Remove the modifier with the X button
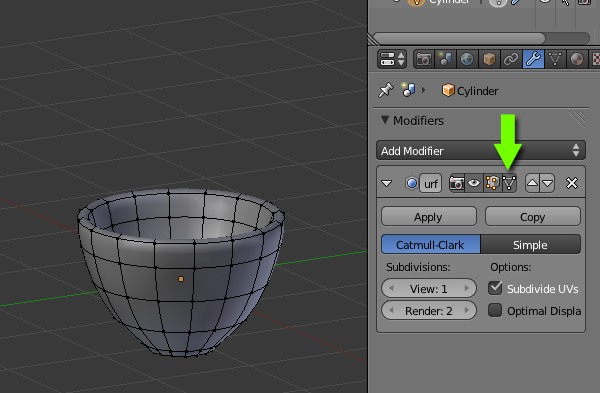600x393 pixels. [572, 183]
